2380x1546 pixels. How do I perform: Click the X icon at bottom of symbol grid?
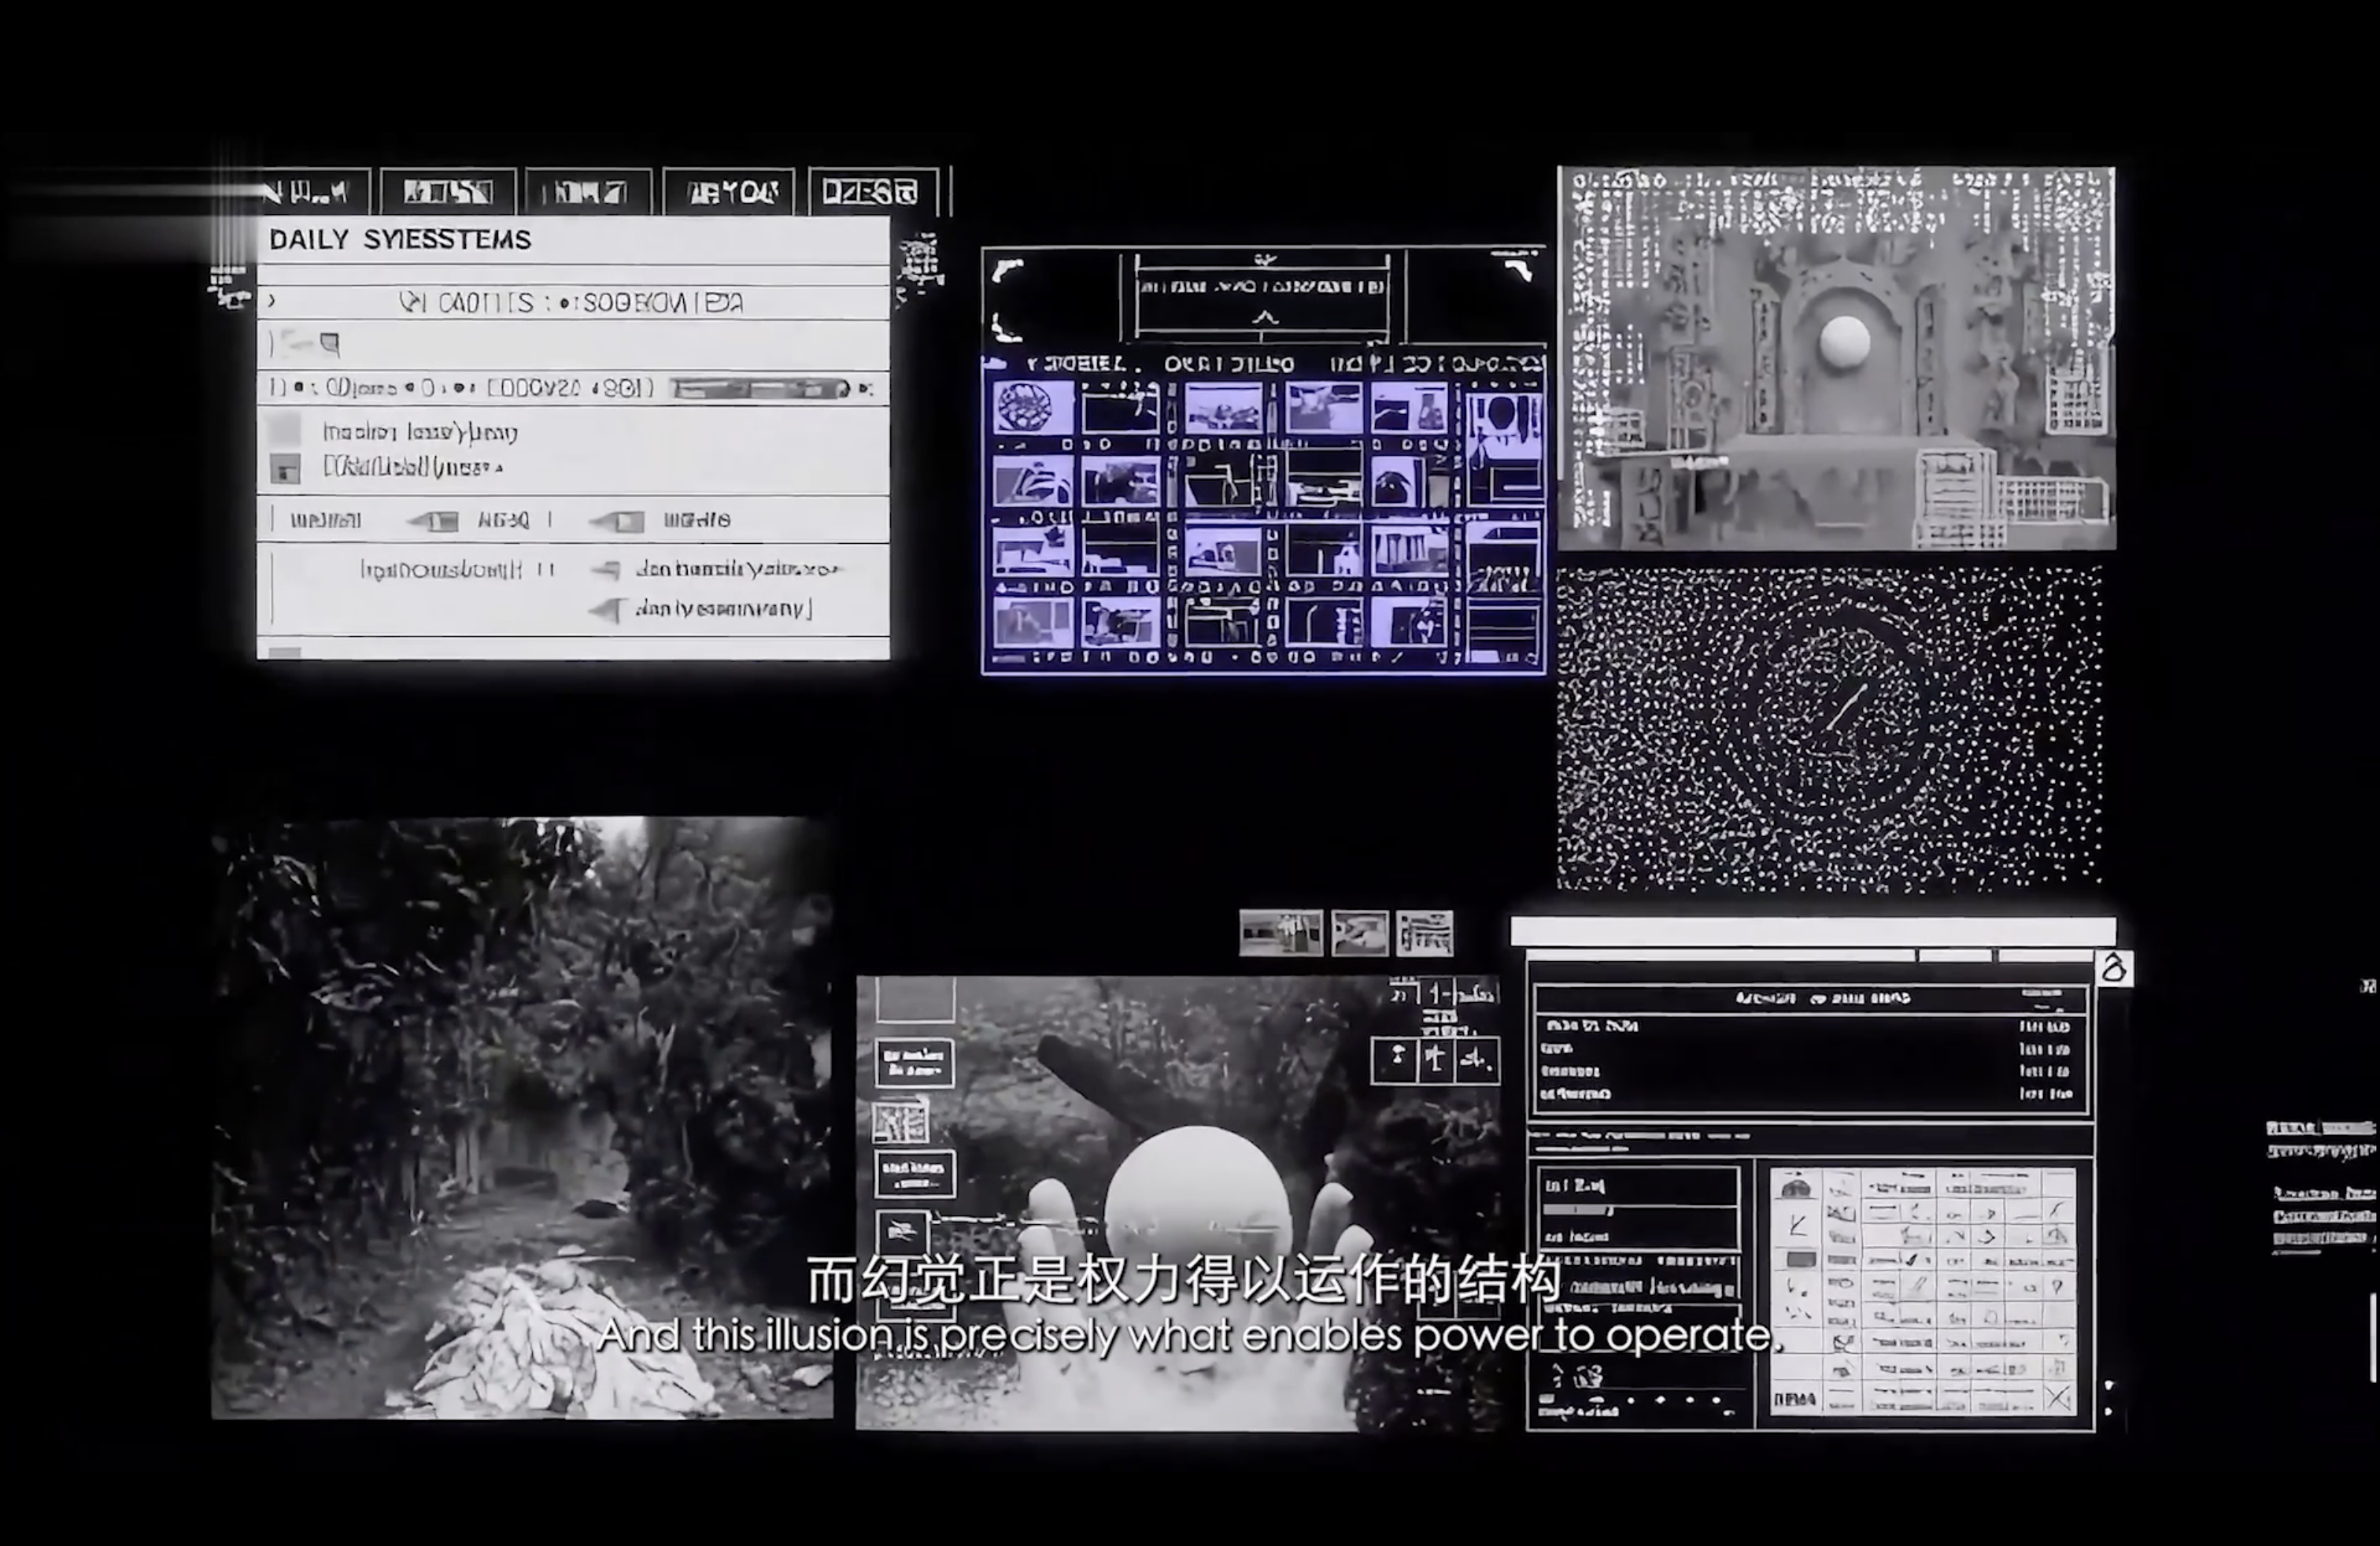2057,1398
